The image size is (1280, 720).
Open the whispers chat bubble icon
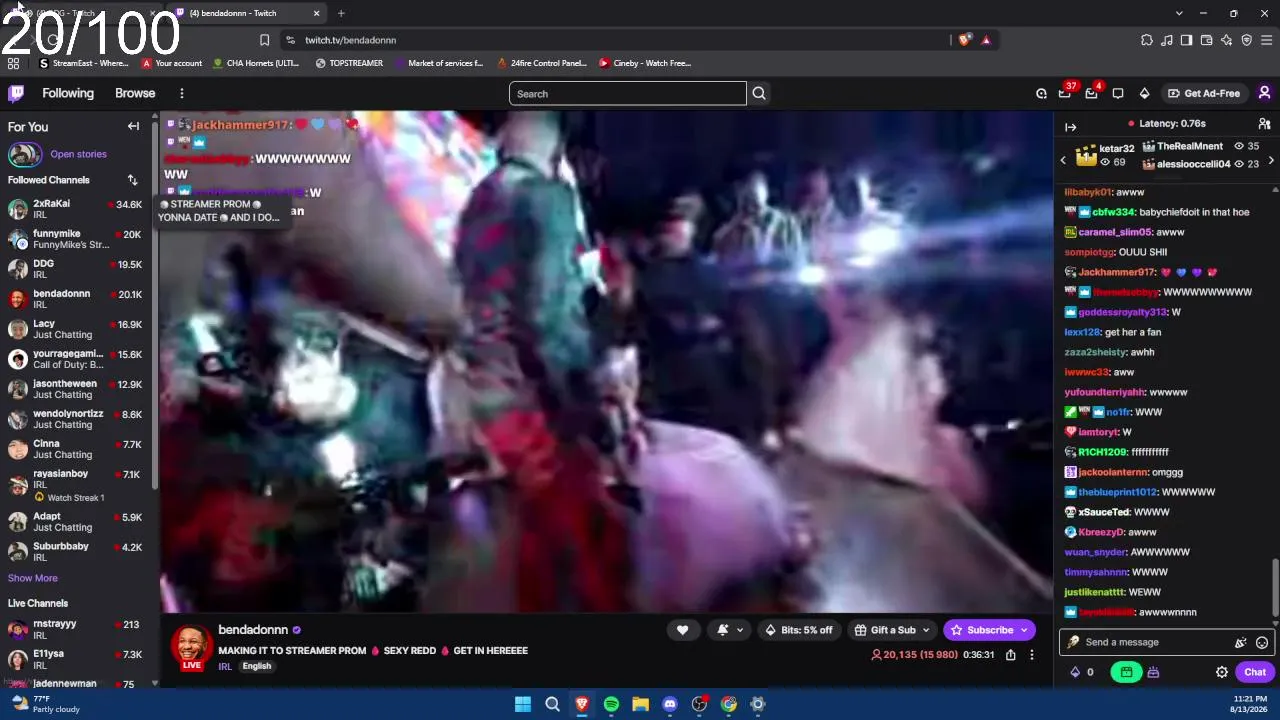click(1118, 94)
